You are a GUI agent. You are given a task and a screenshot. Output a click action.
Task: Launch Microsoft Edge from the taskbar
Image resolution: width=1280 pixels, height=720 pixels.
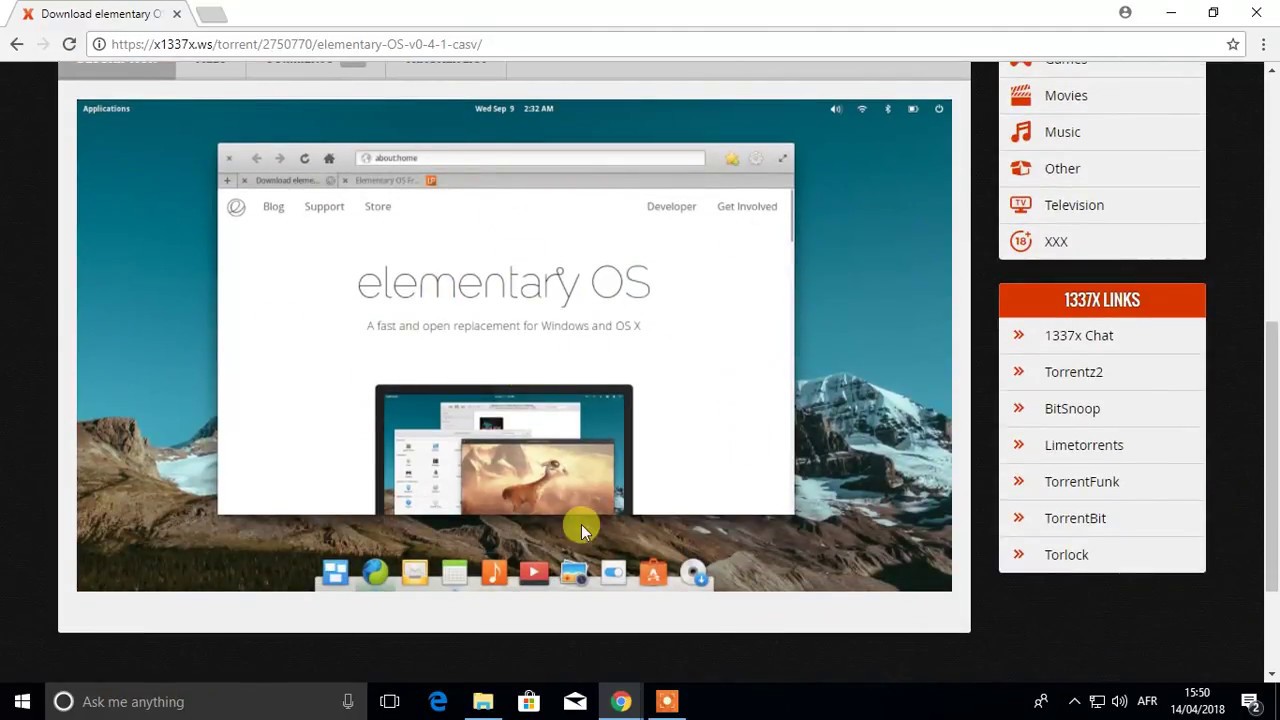[438, 701]
